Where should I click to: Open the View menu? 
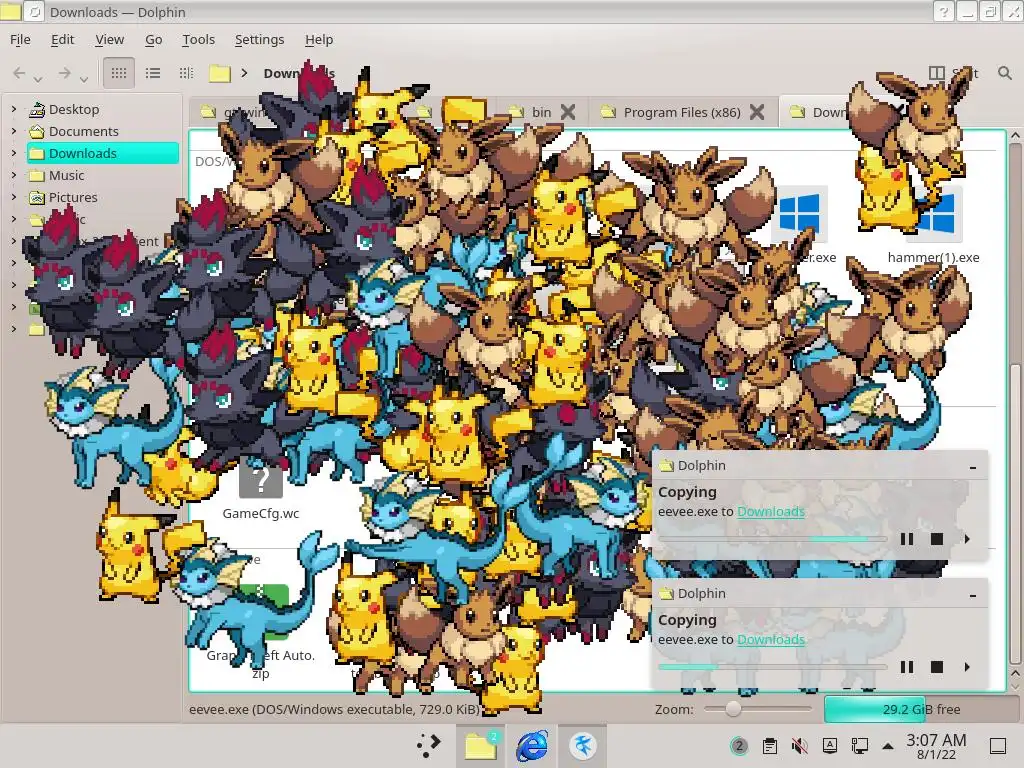coord(110,39)
